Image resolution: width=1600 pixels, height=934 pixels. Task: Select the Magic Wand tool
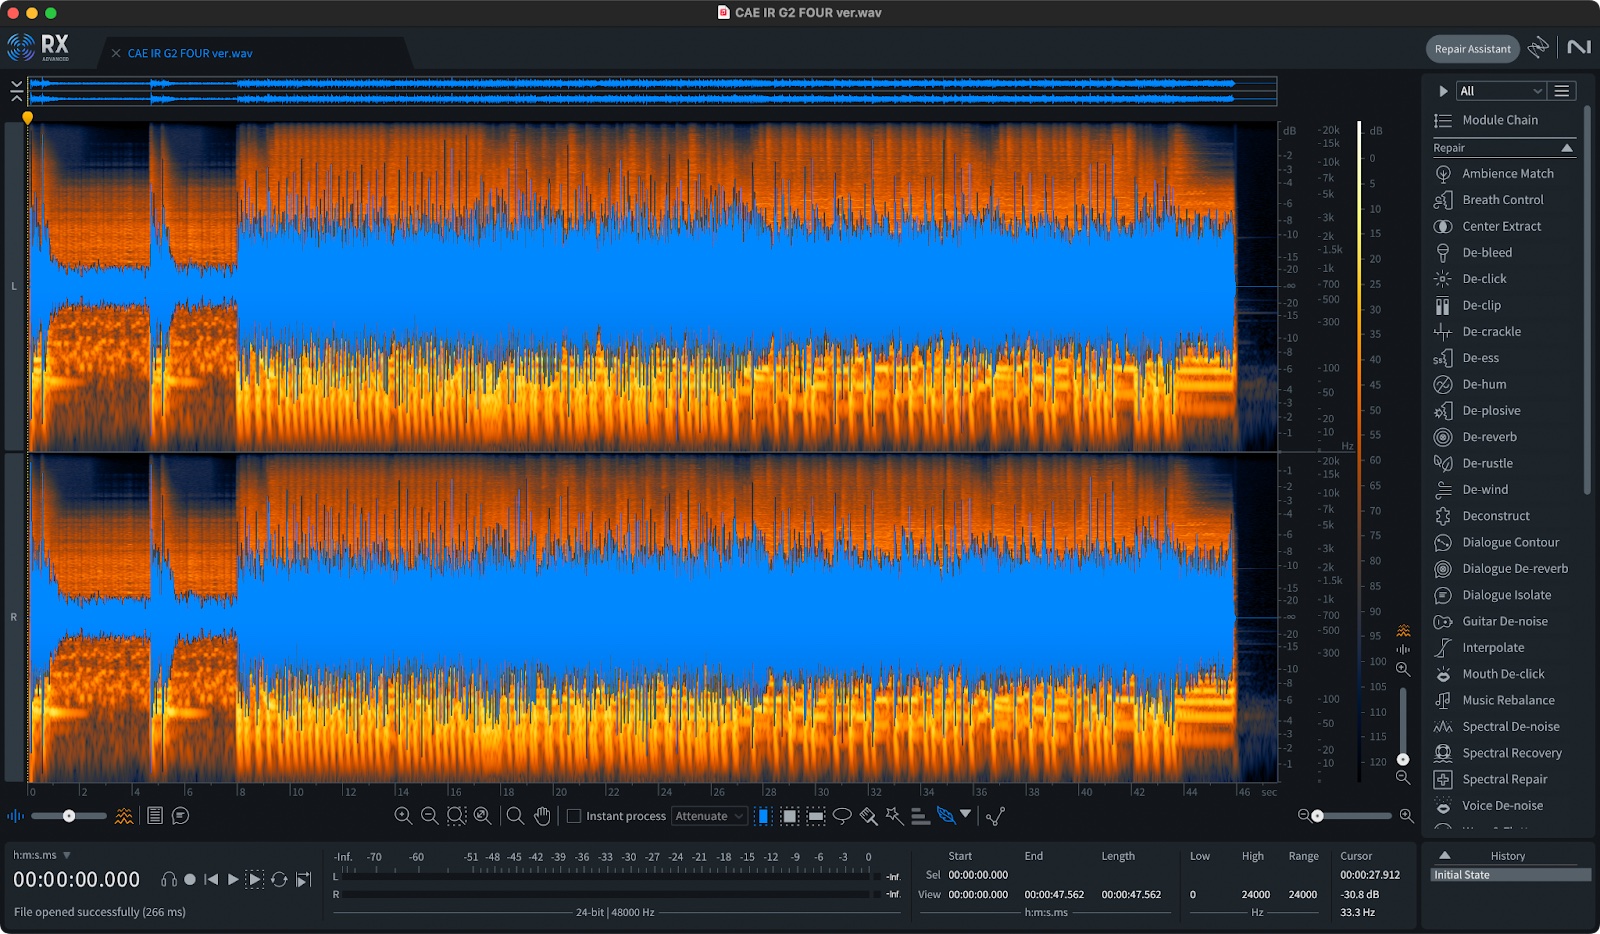click(894, 816)
